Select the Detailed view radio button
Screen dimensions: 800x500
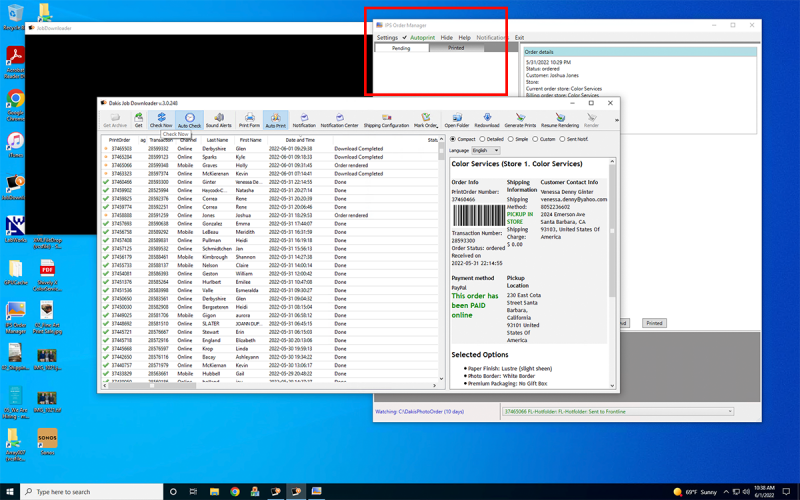(483, 140)
